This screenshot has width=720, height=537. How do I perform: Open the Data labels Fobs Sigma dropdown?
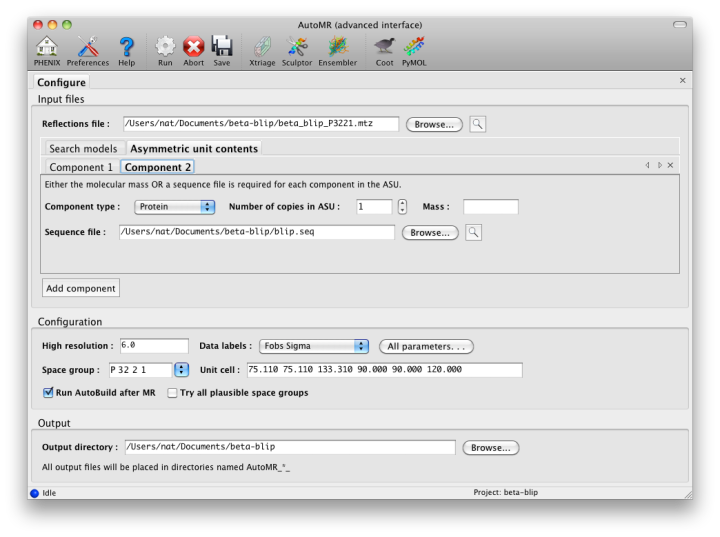(361, 346)
